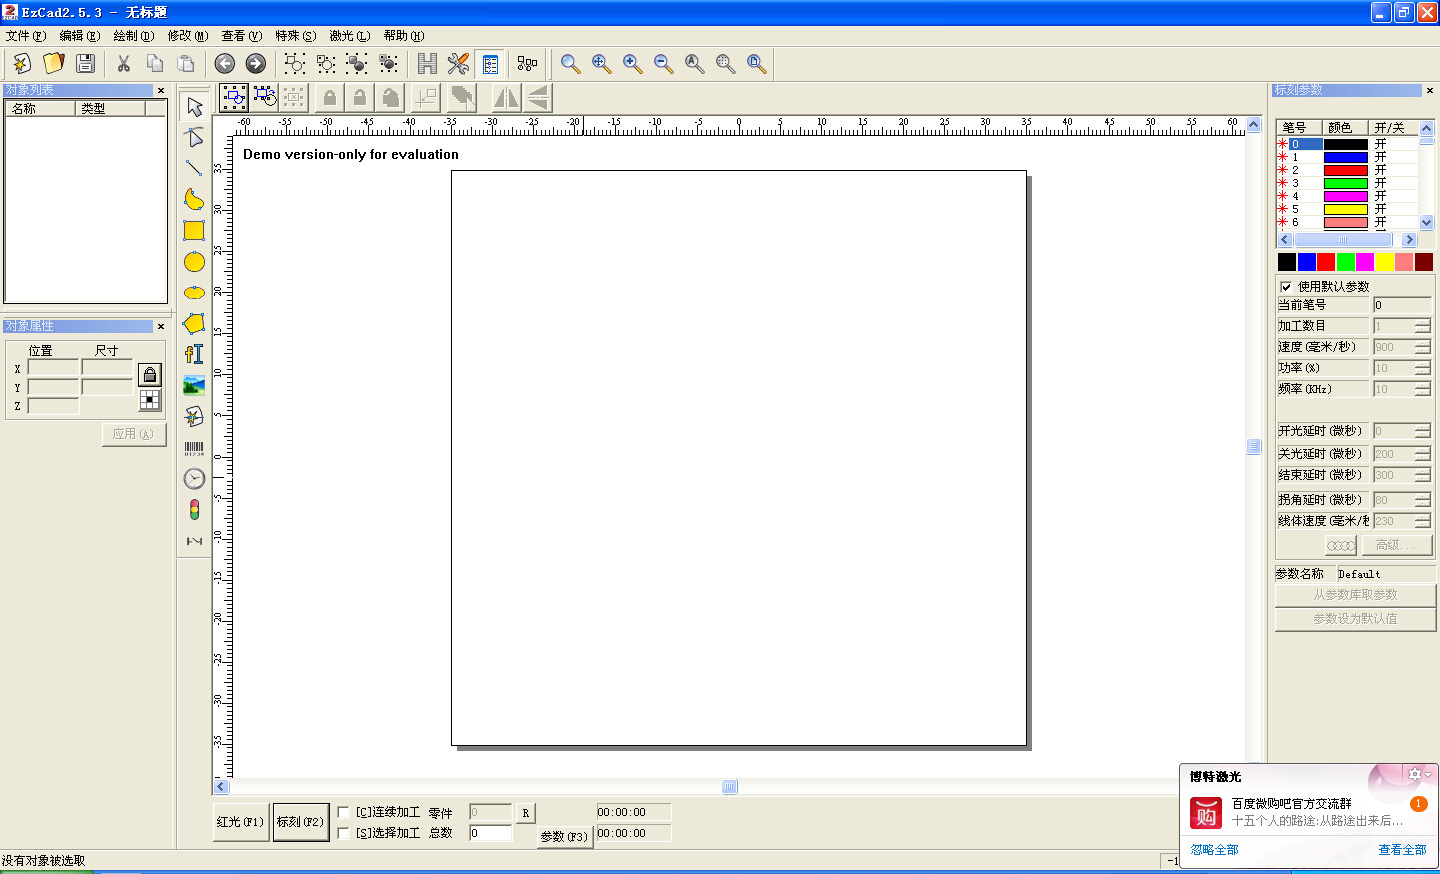
Task: Click the hatch fill toolbar icon
Action: point(427,63)
